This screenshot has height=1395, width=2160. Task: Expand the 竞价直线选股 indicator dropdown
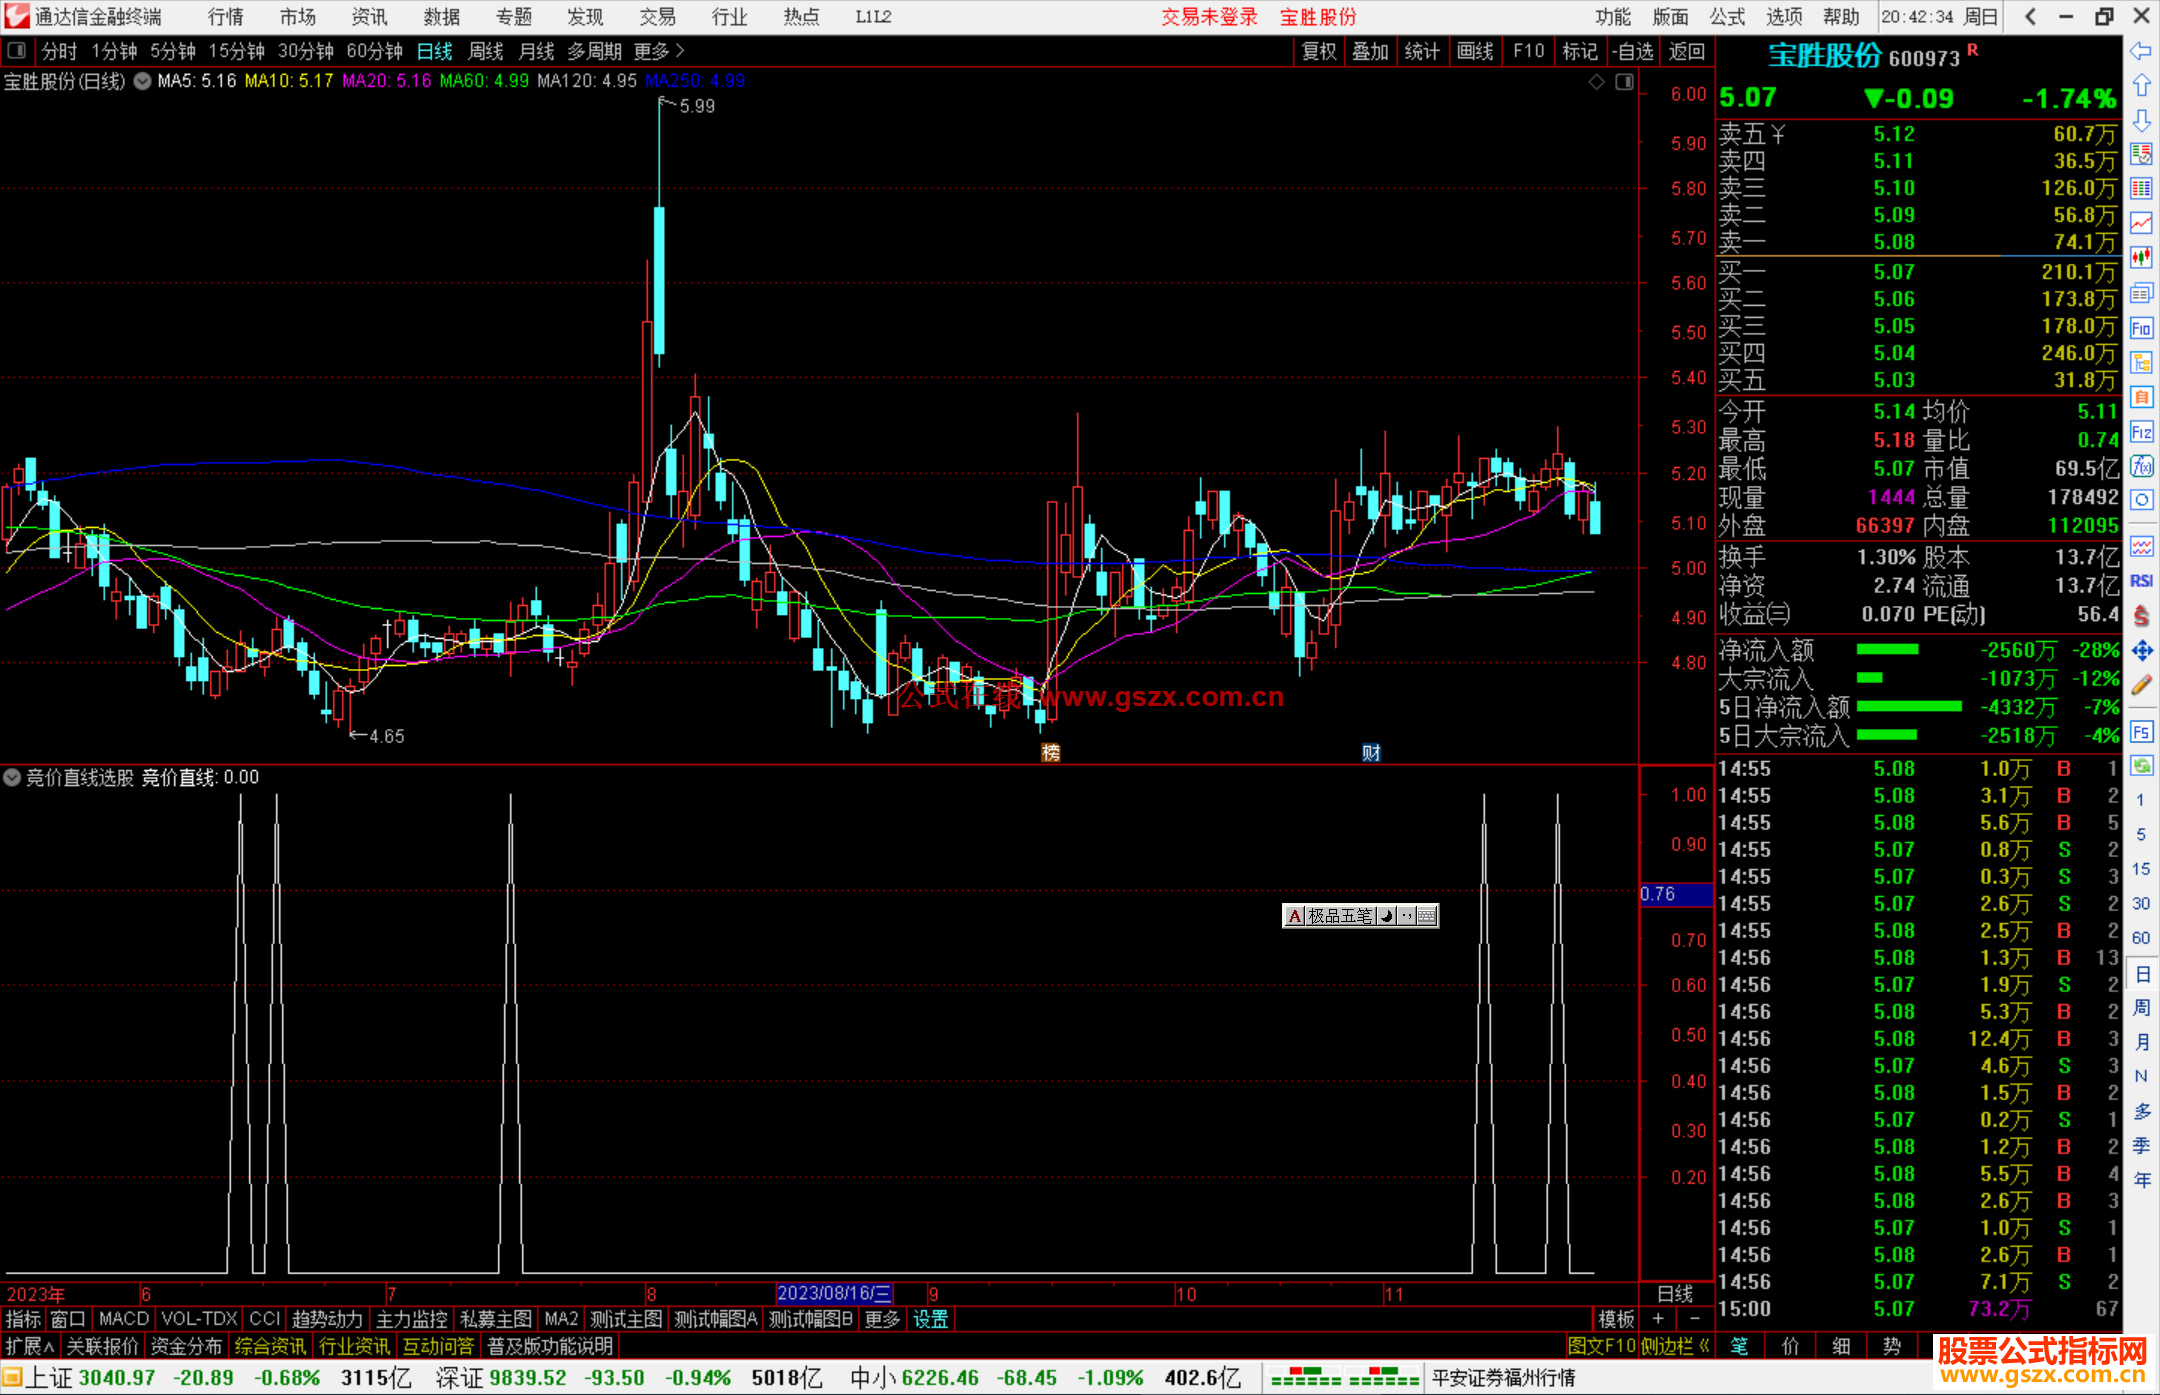[x=12, y=777]
